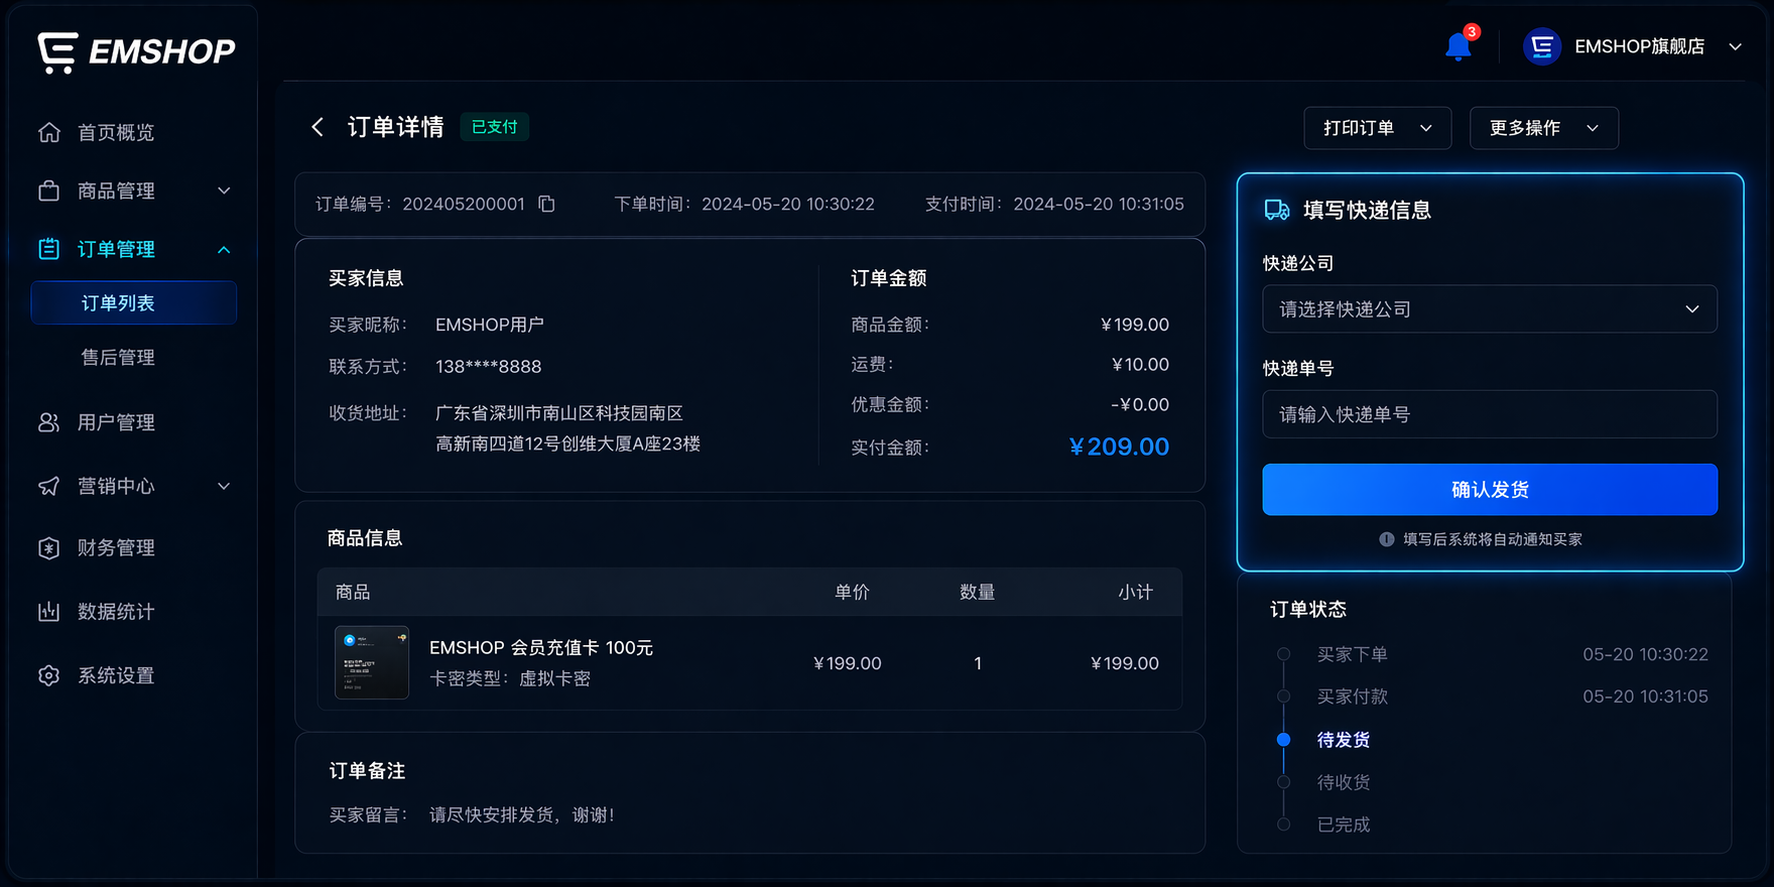Focus the 请输入快递单号 input field
Image resolution: width=1774 pixels, height=887 pixels.
[x=1490, y=414]
